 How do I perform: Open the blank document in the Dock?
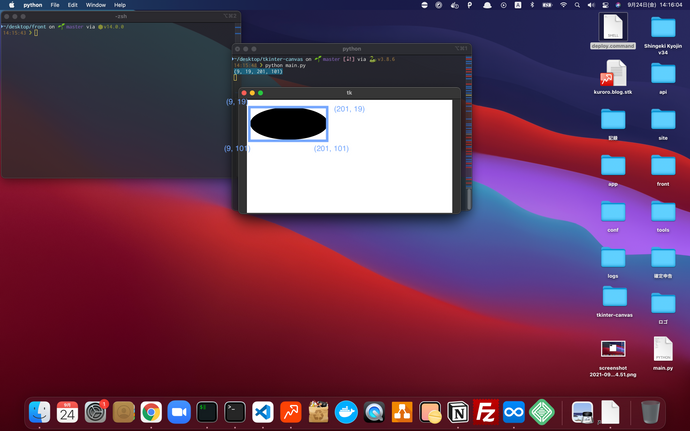[x=610, y=413]
